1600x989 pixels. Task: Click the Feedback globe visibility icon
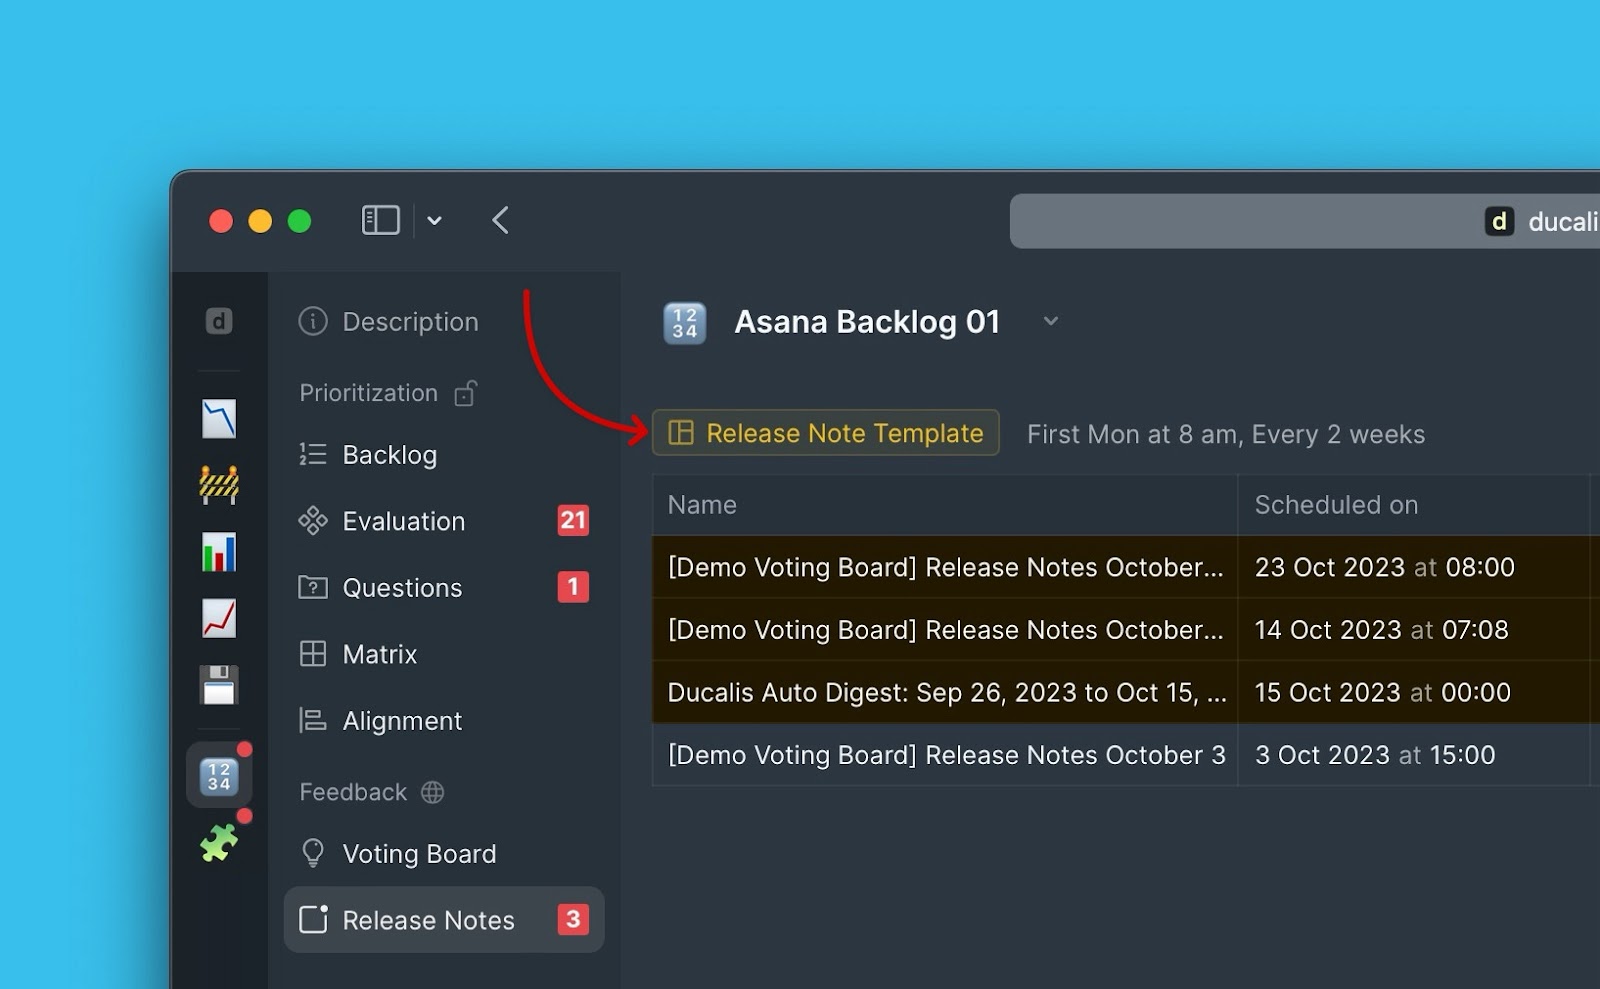click(432, 792)
